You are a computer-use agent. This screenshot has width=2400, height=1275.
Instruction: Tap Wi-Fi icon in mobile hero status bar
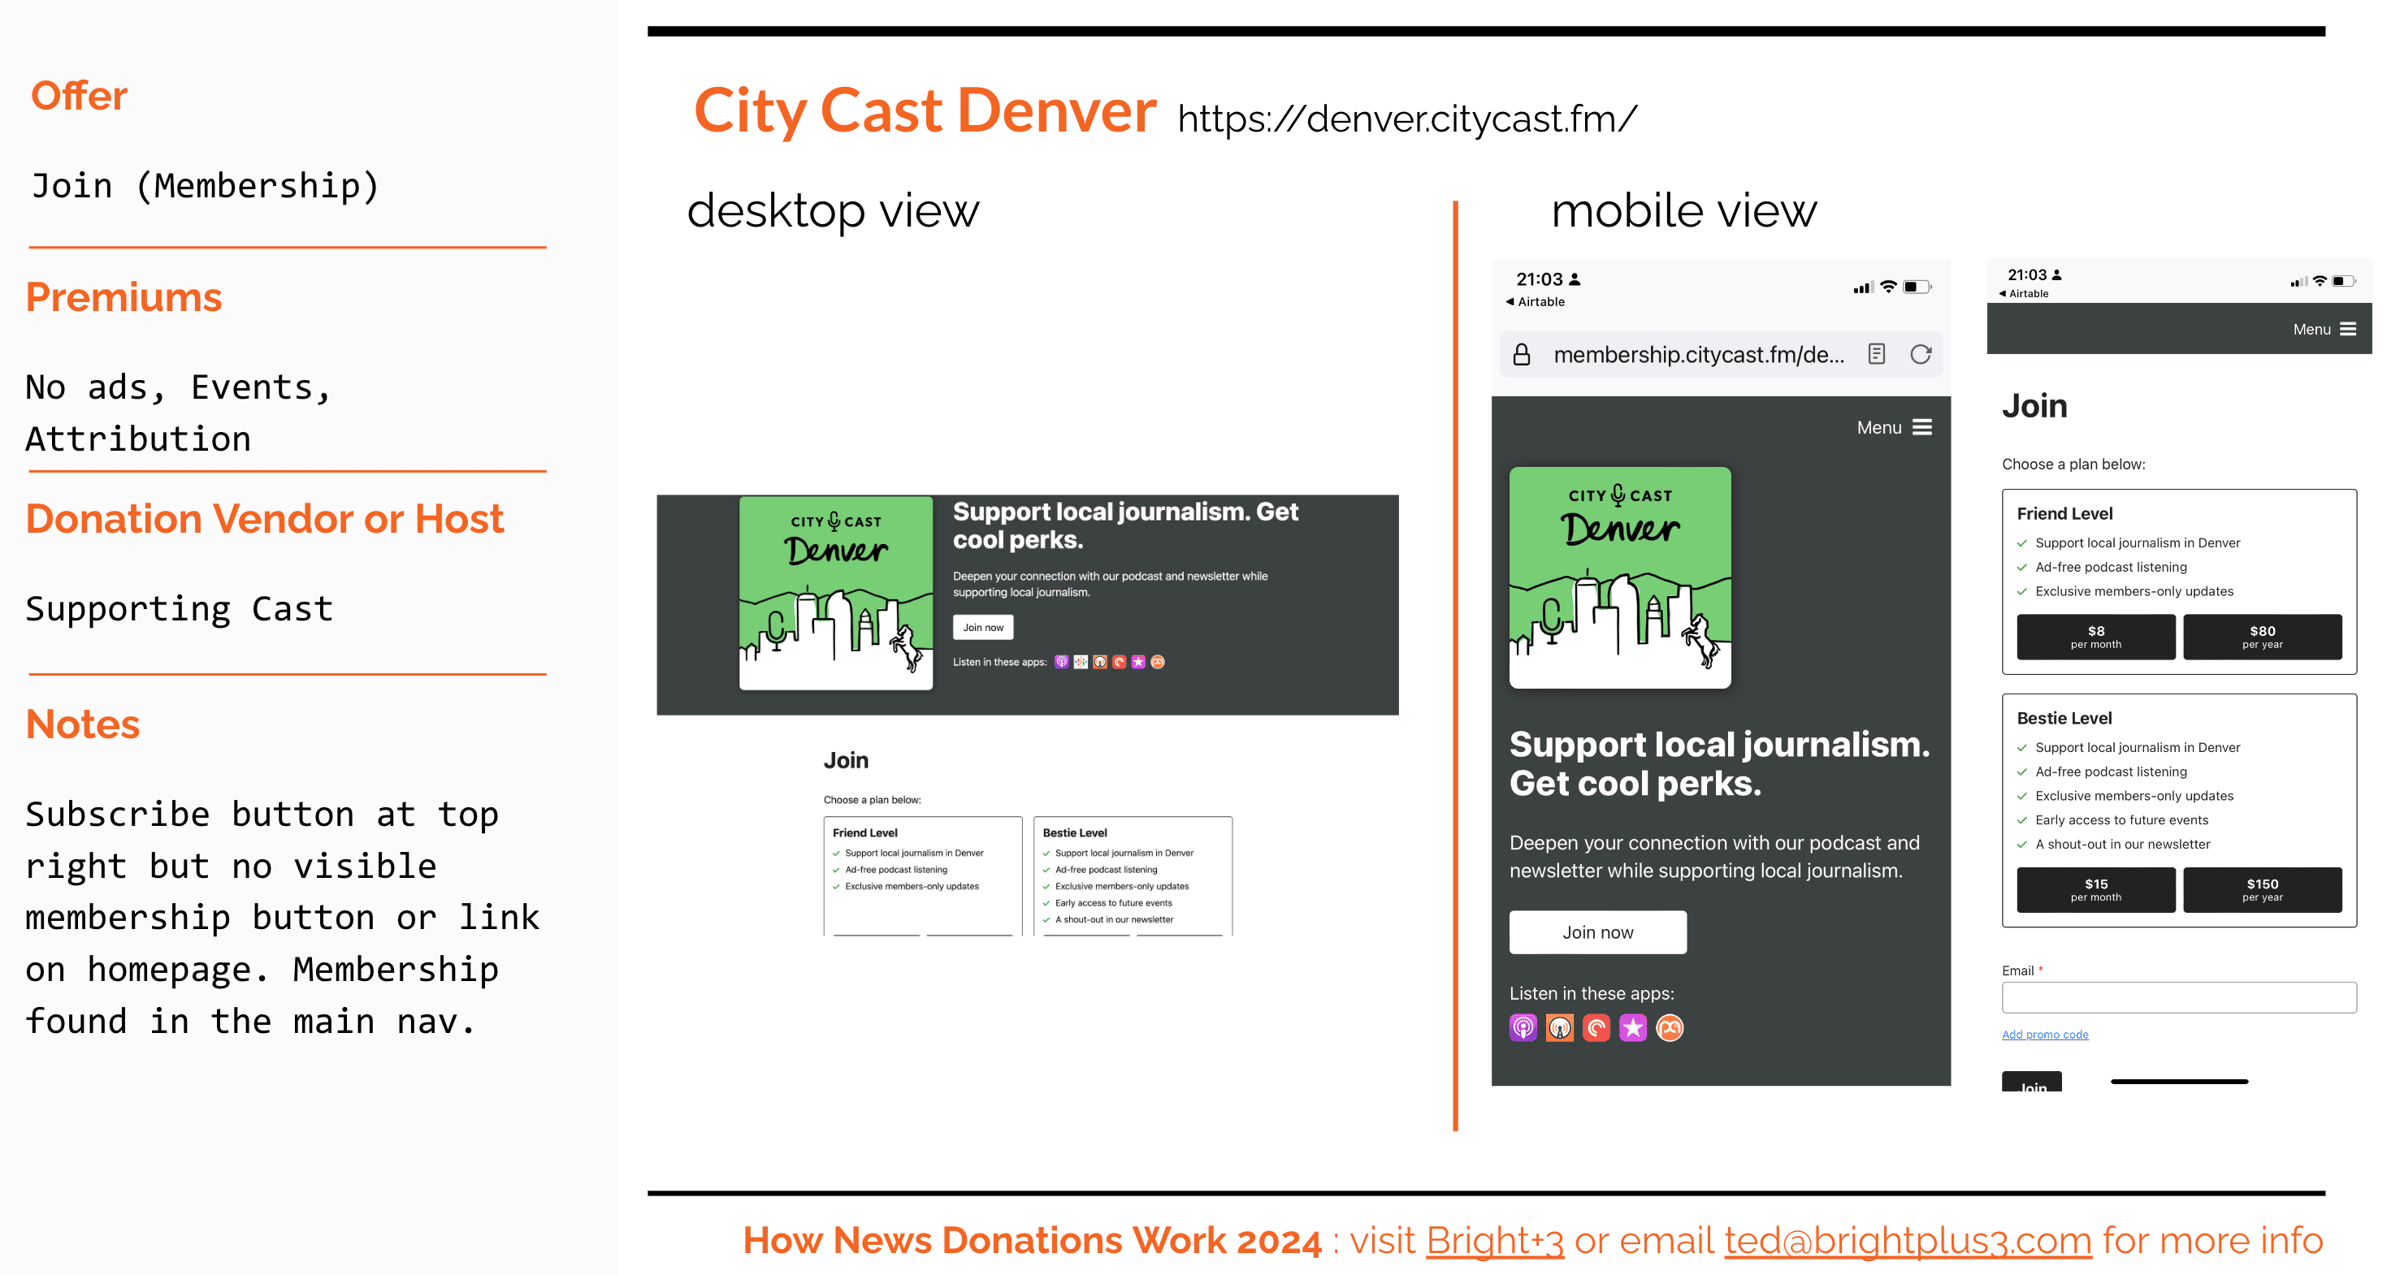(1888, 287)
